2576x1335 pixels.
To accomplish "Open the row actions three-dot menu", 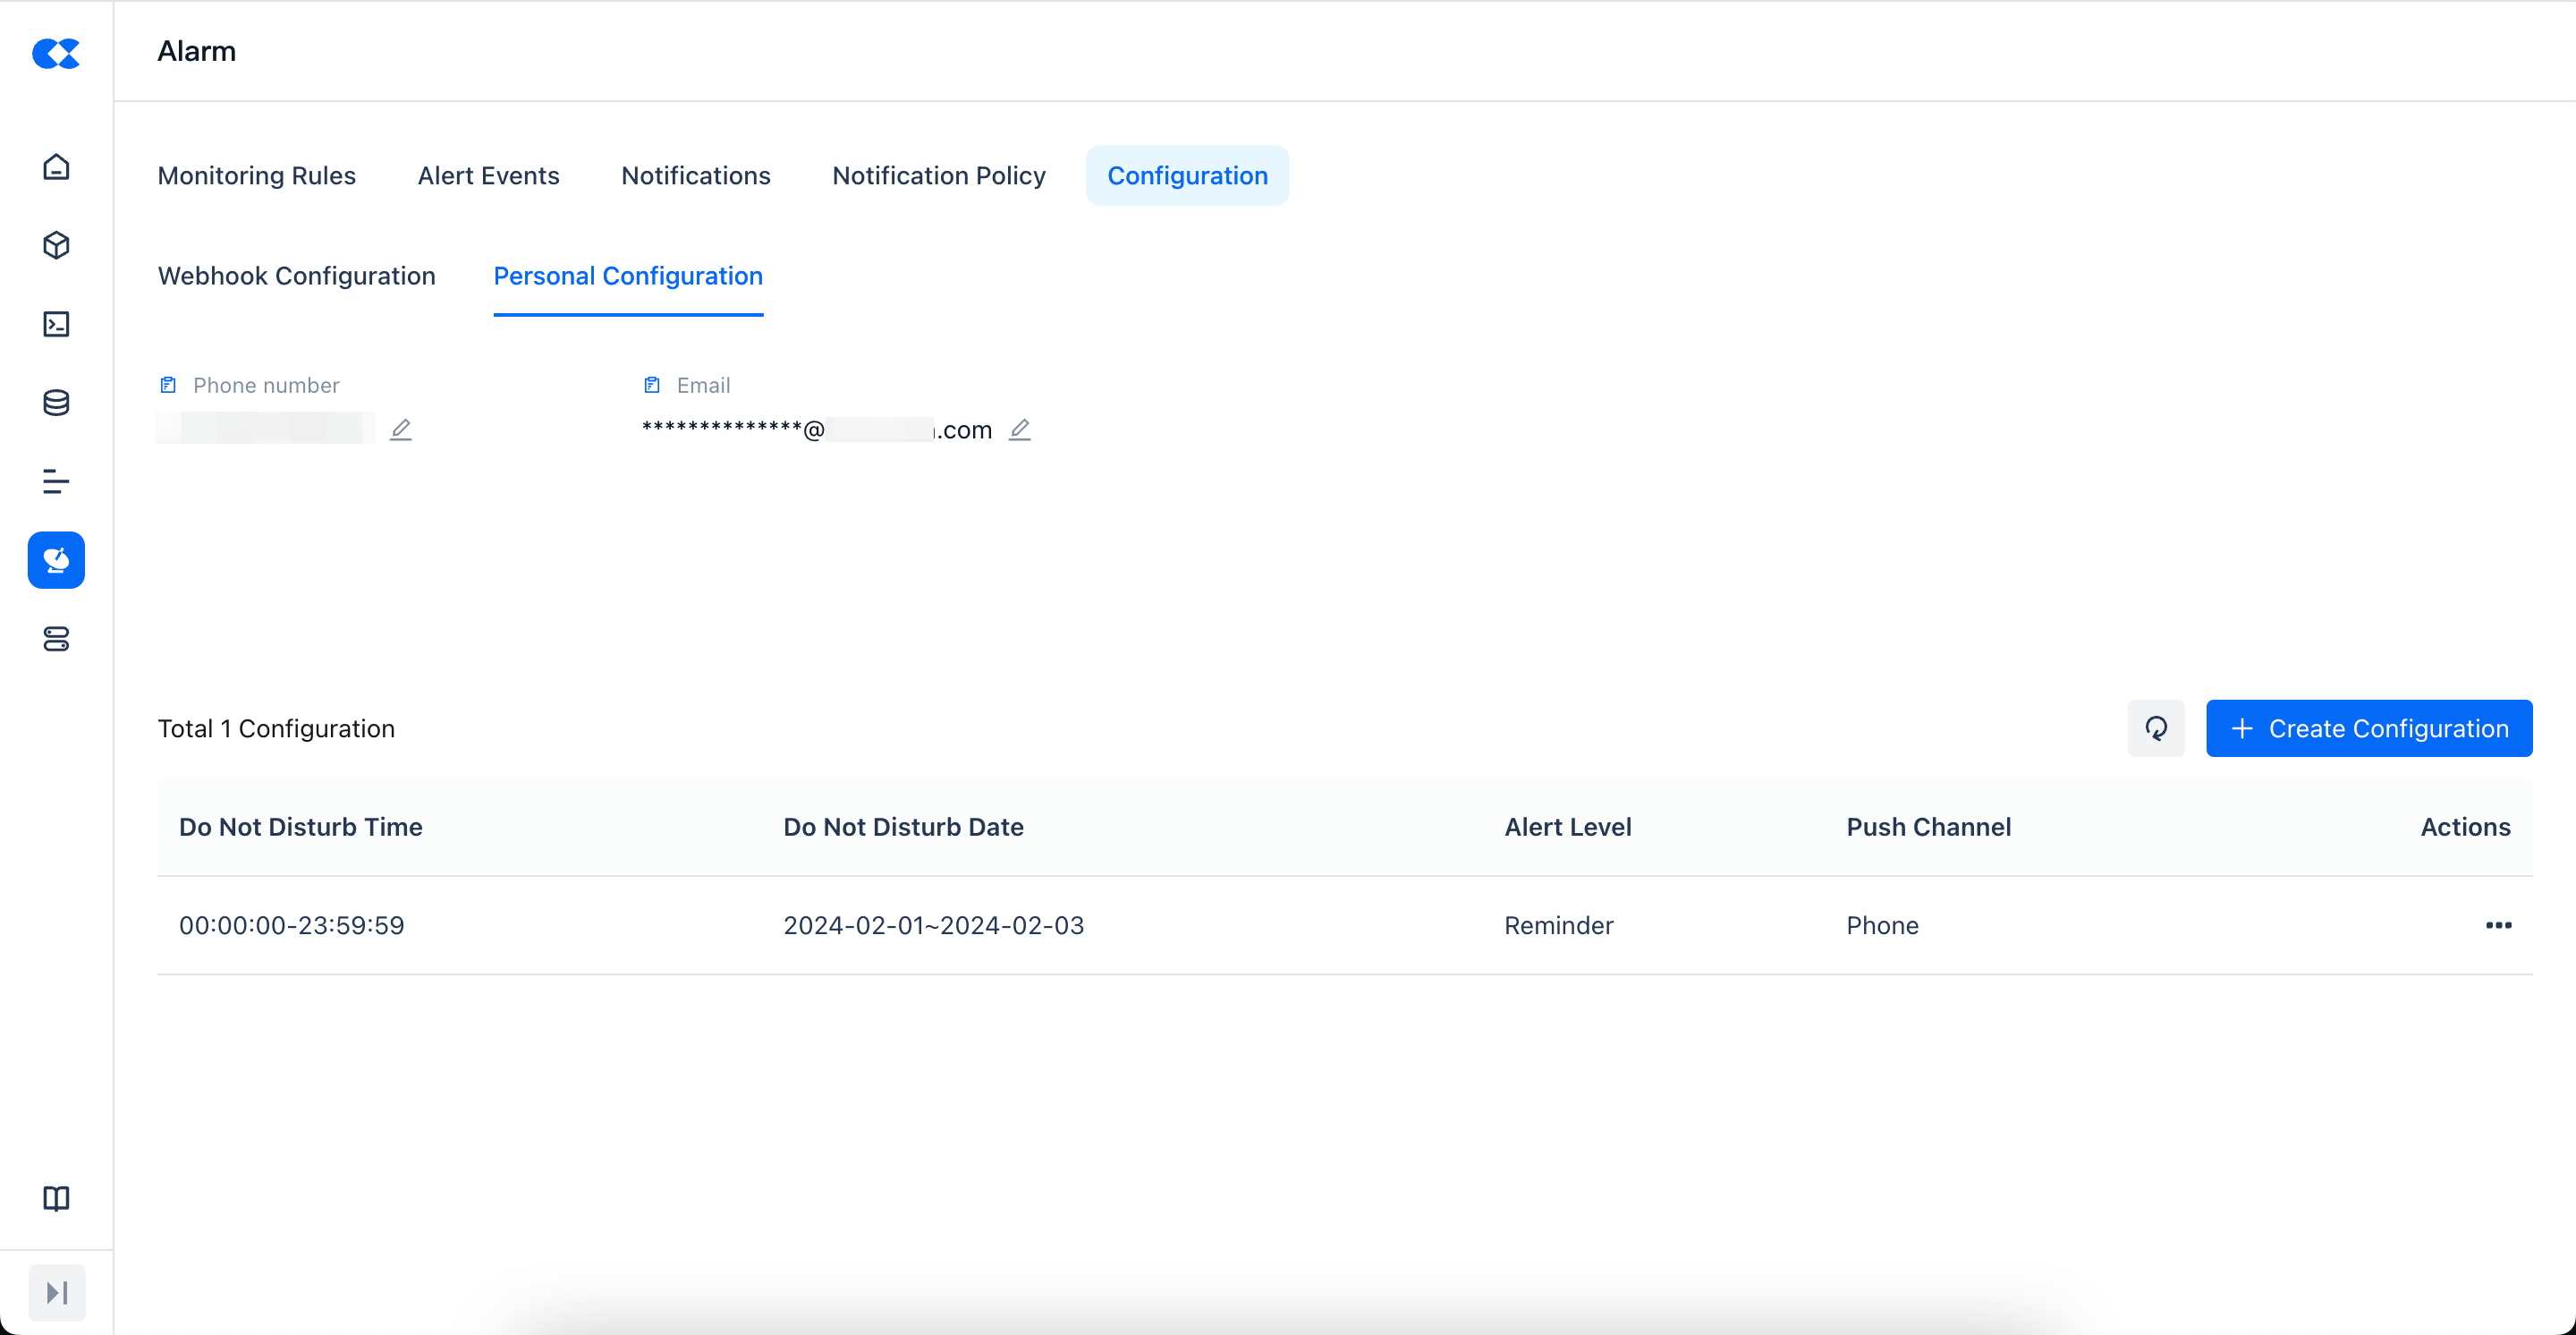I will (x=2498, y=925).
